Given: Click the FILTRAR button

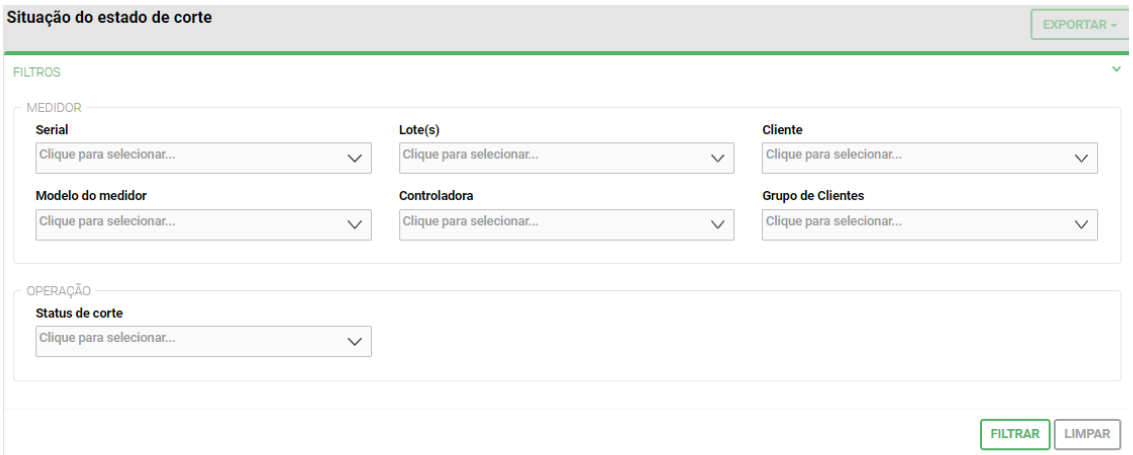Looking at the screenshot, I should pos(1014,434).
